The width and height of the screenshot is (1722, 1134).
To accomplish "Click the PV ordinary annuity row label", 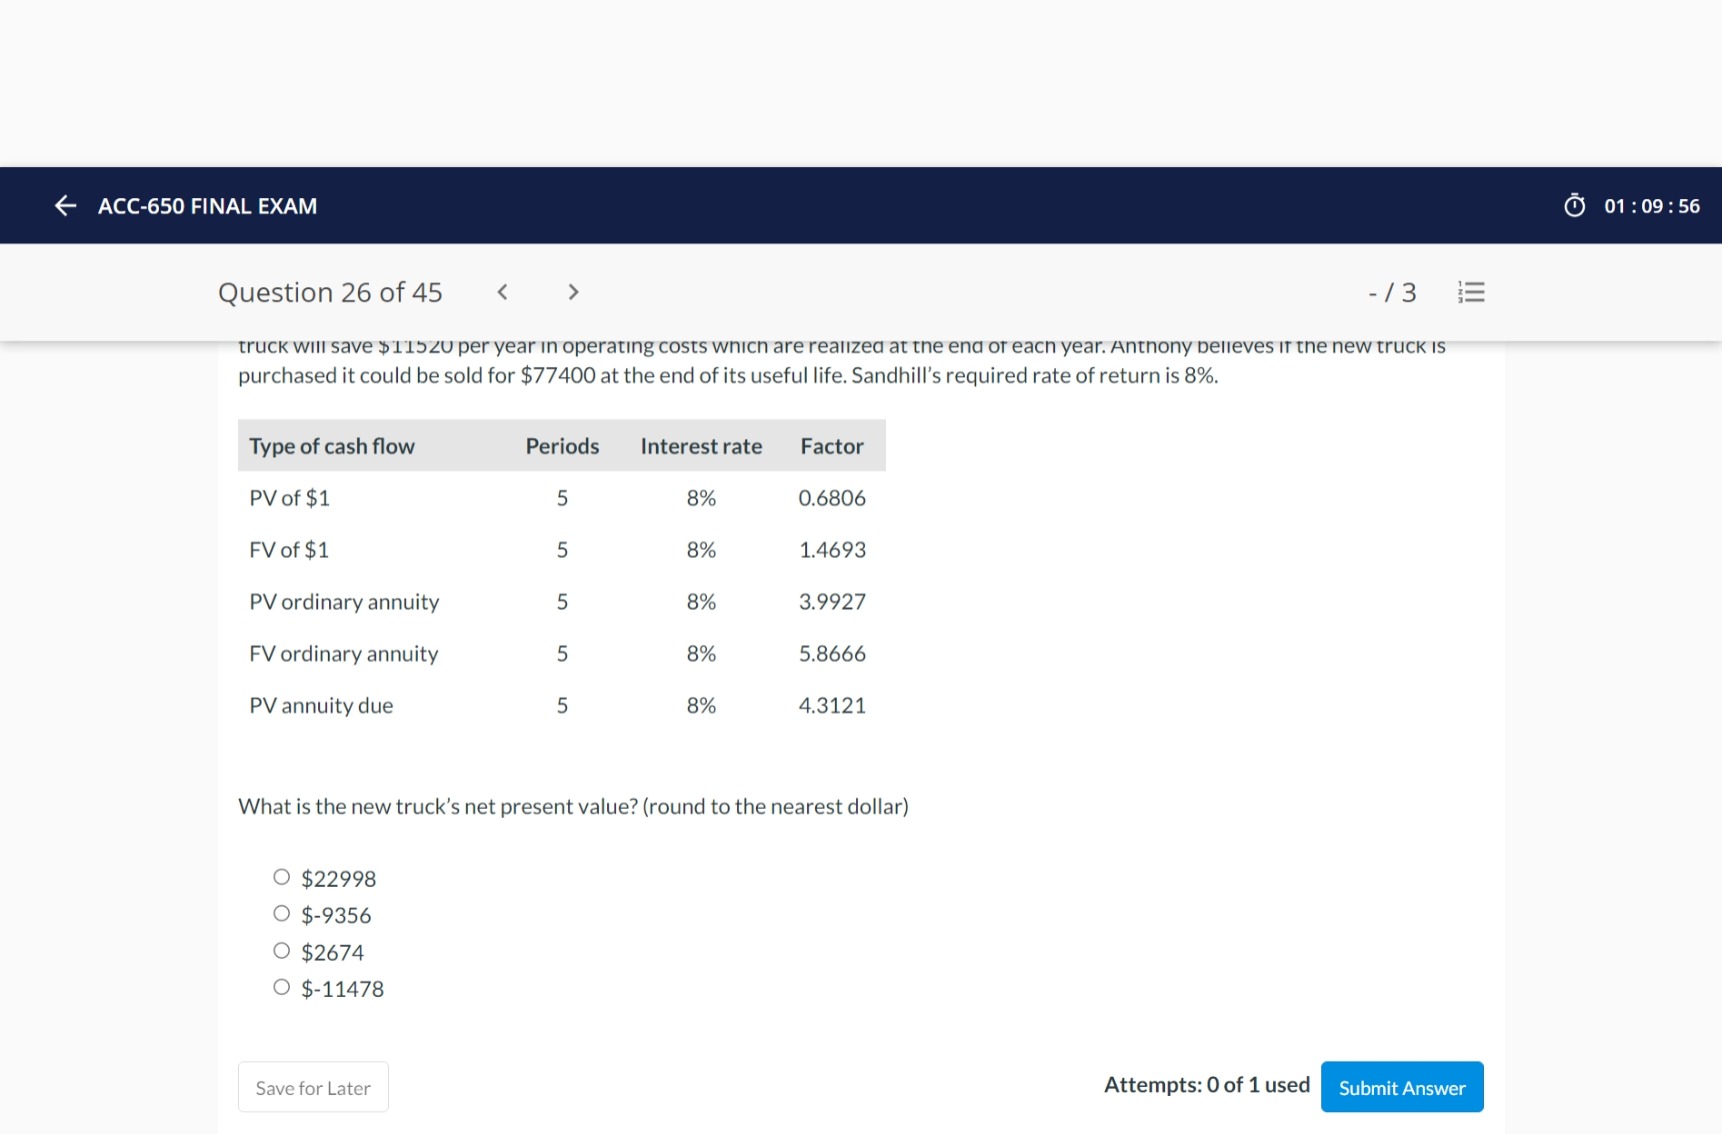I will tap(344, 602).
